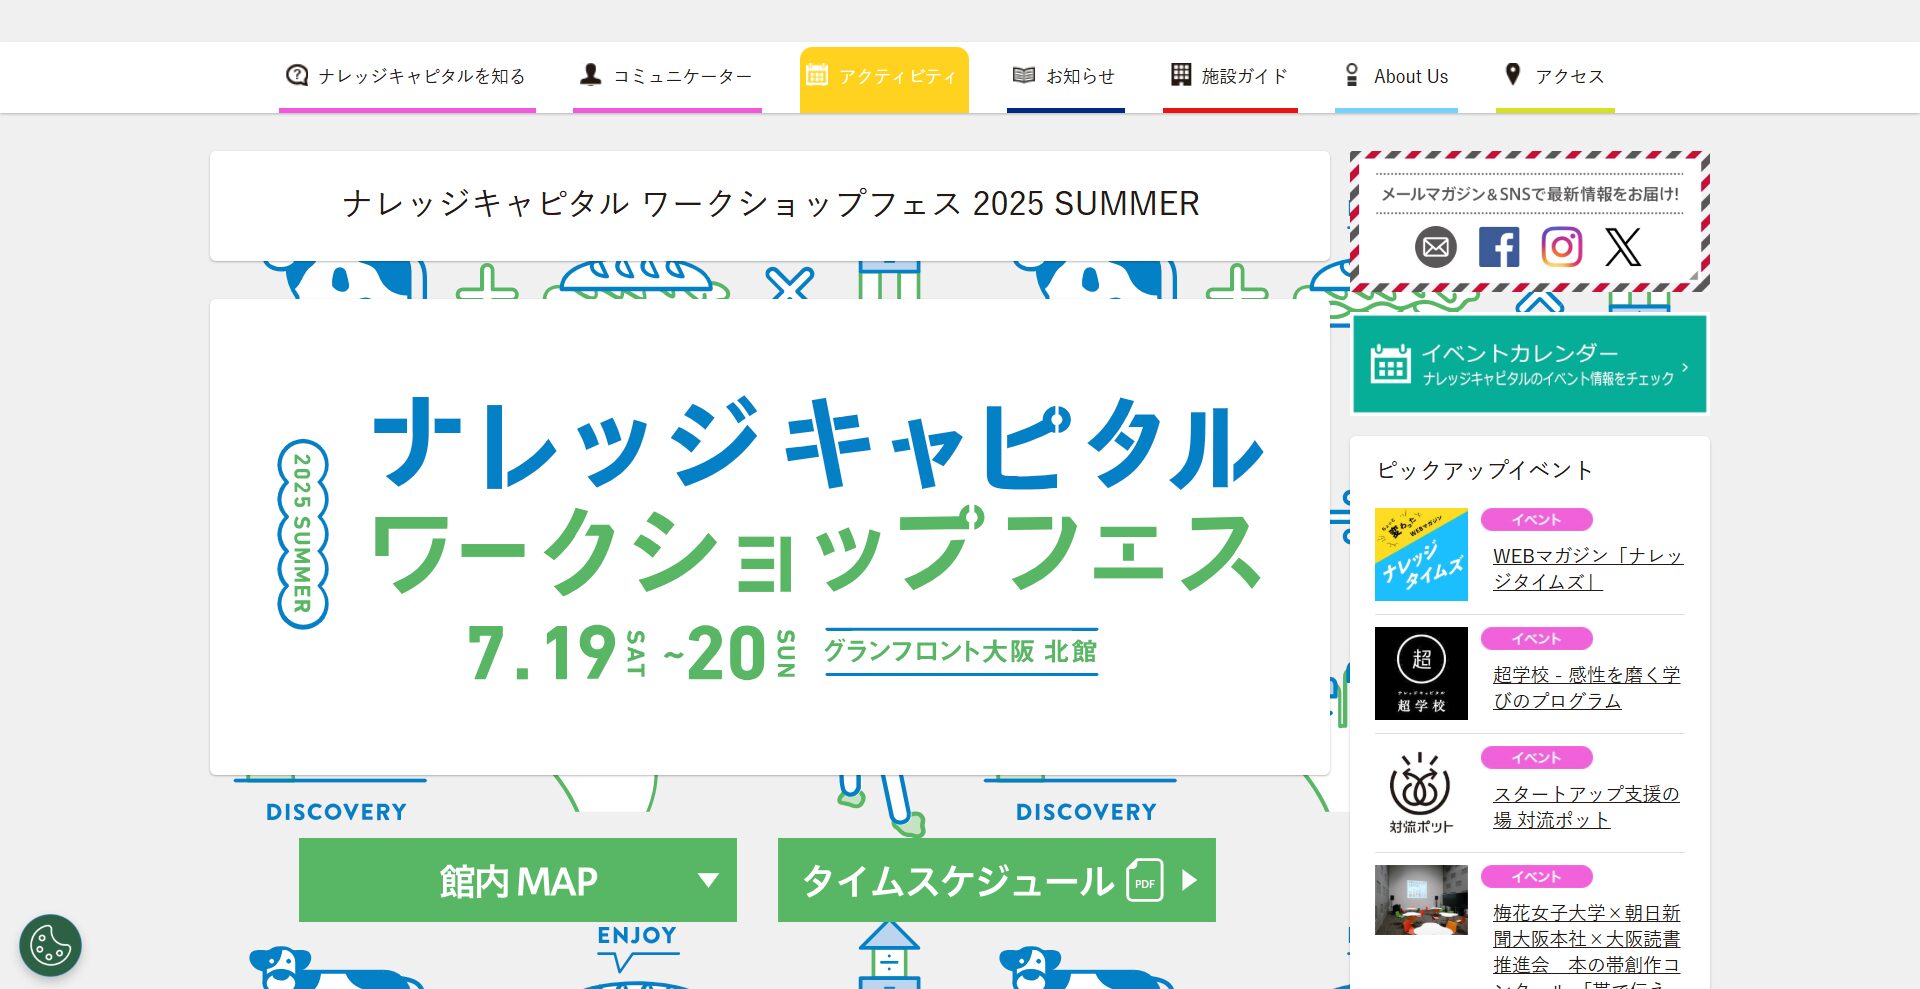This screenshot has width=1920, height=989.
Task: Click the calendar icon in イベントカレンダー banner
Action: click(1390, 364)
